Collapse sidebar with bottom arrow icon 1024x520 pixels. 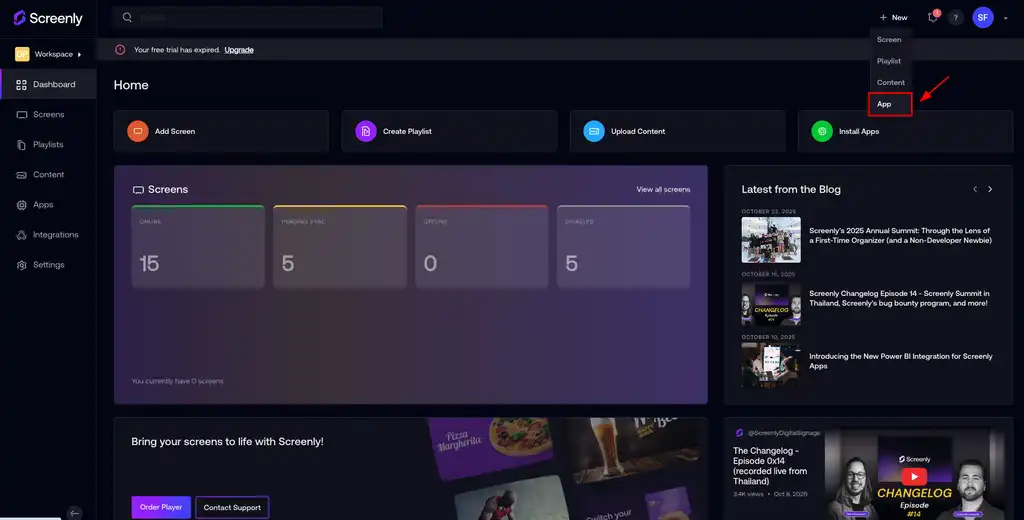coord(74,512)
